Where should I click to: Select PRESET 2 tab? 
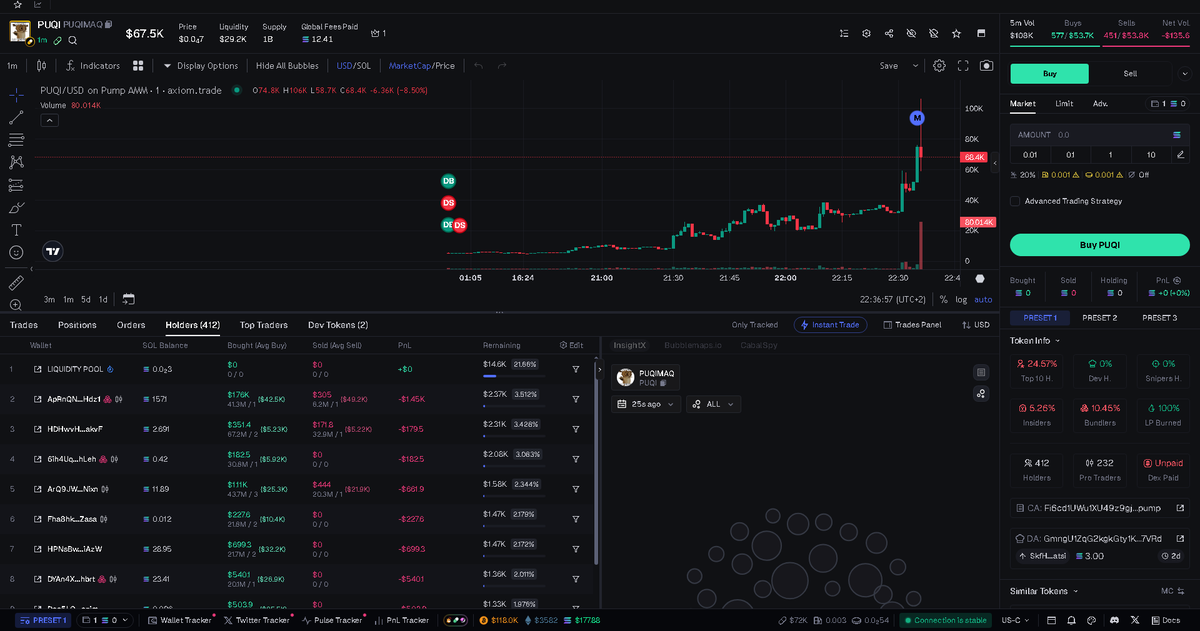coord(1099,317)
